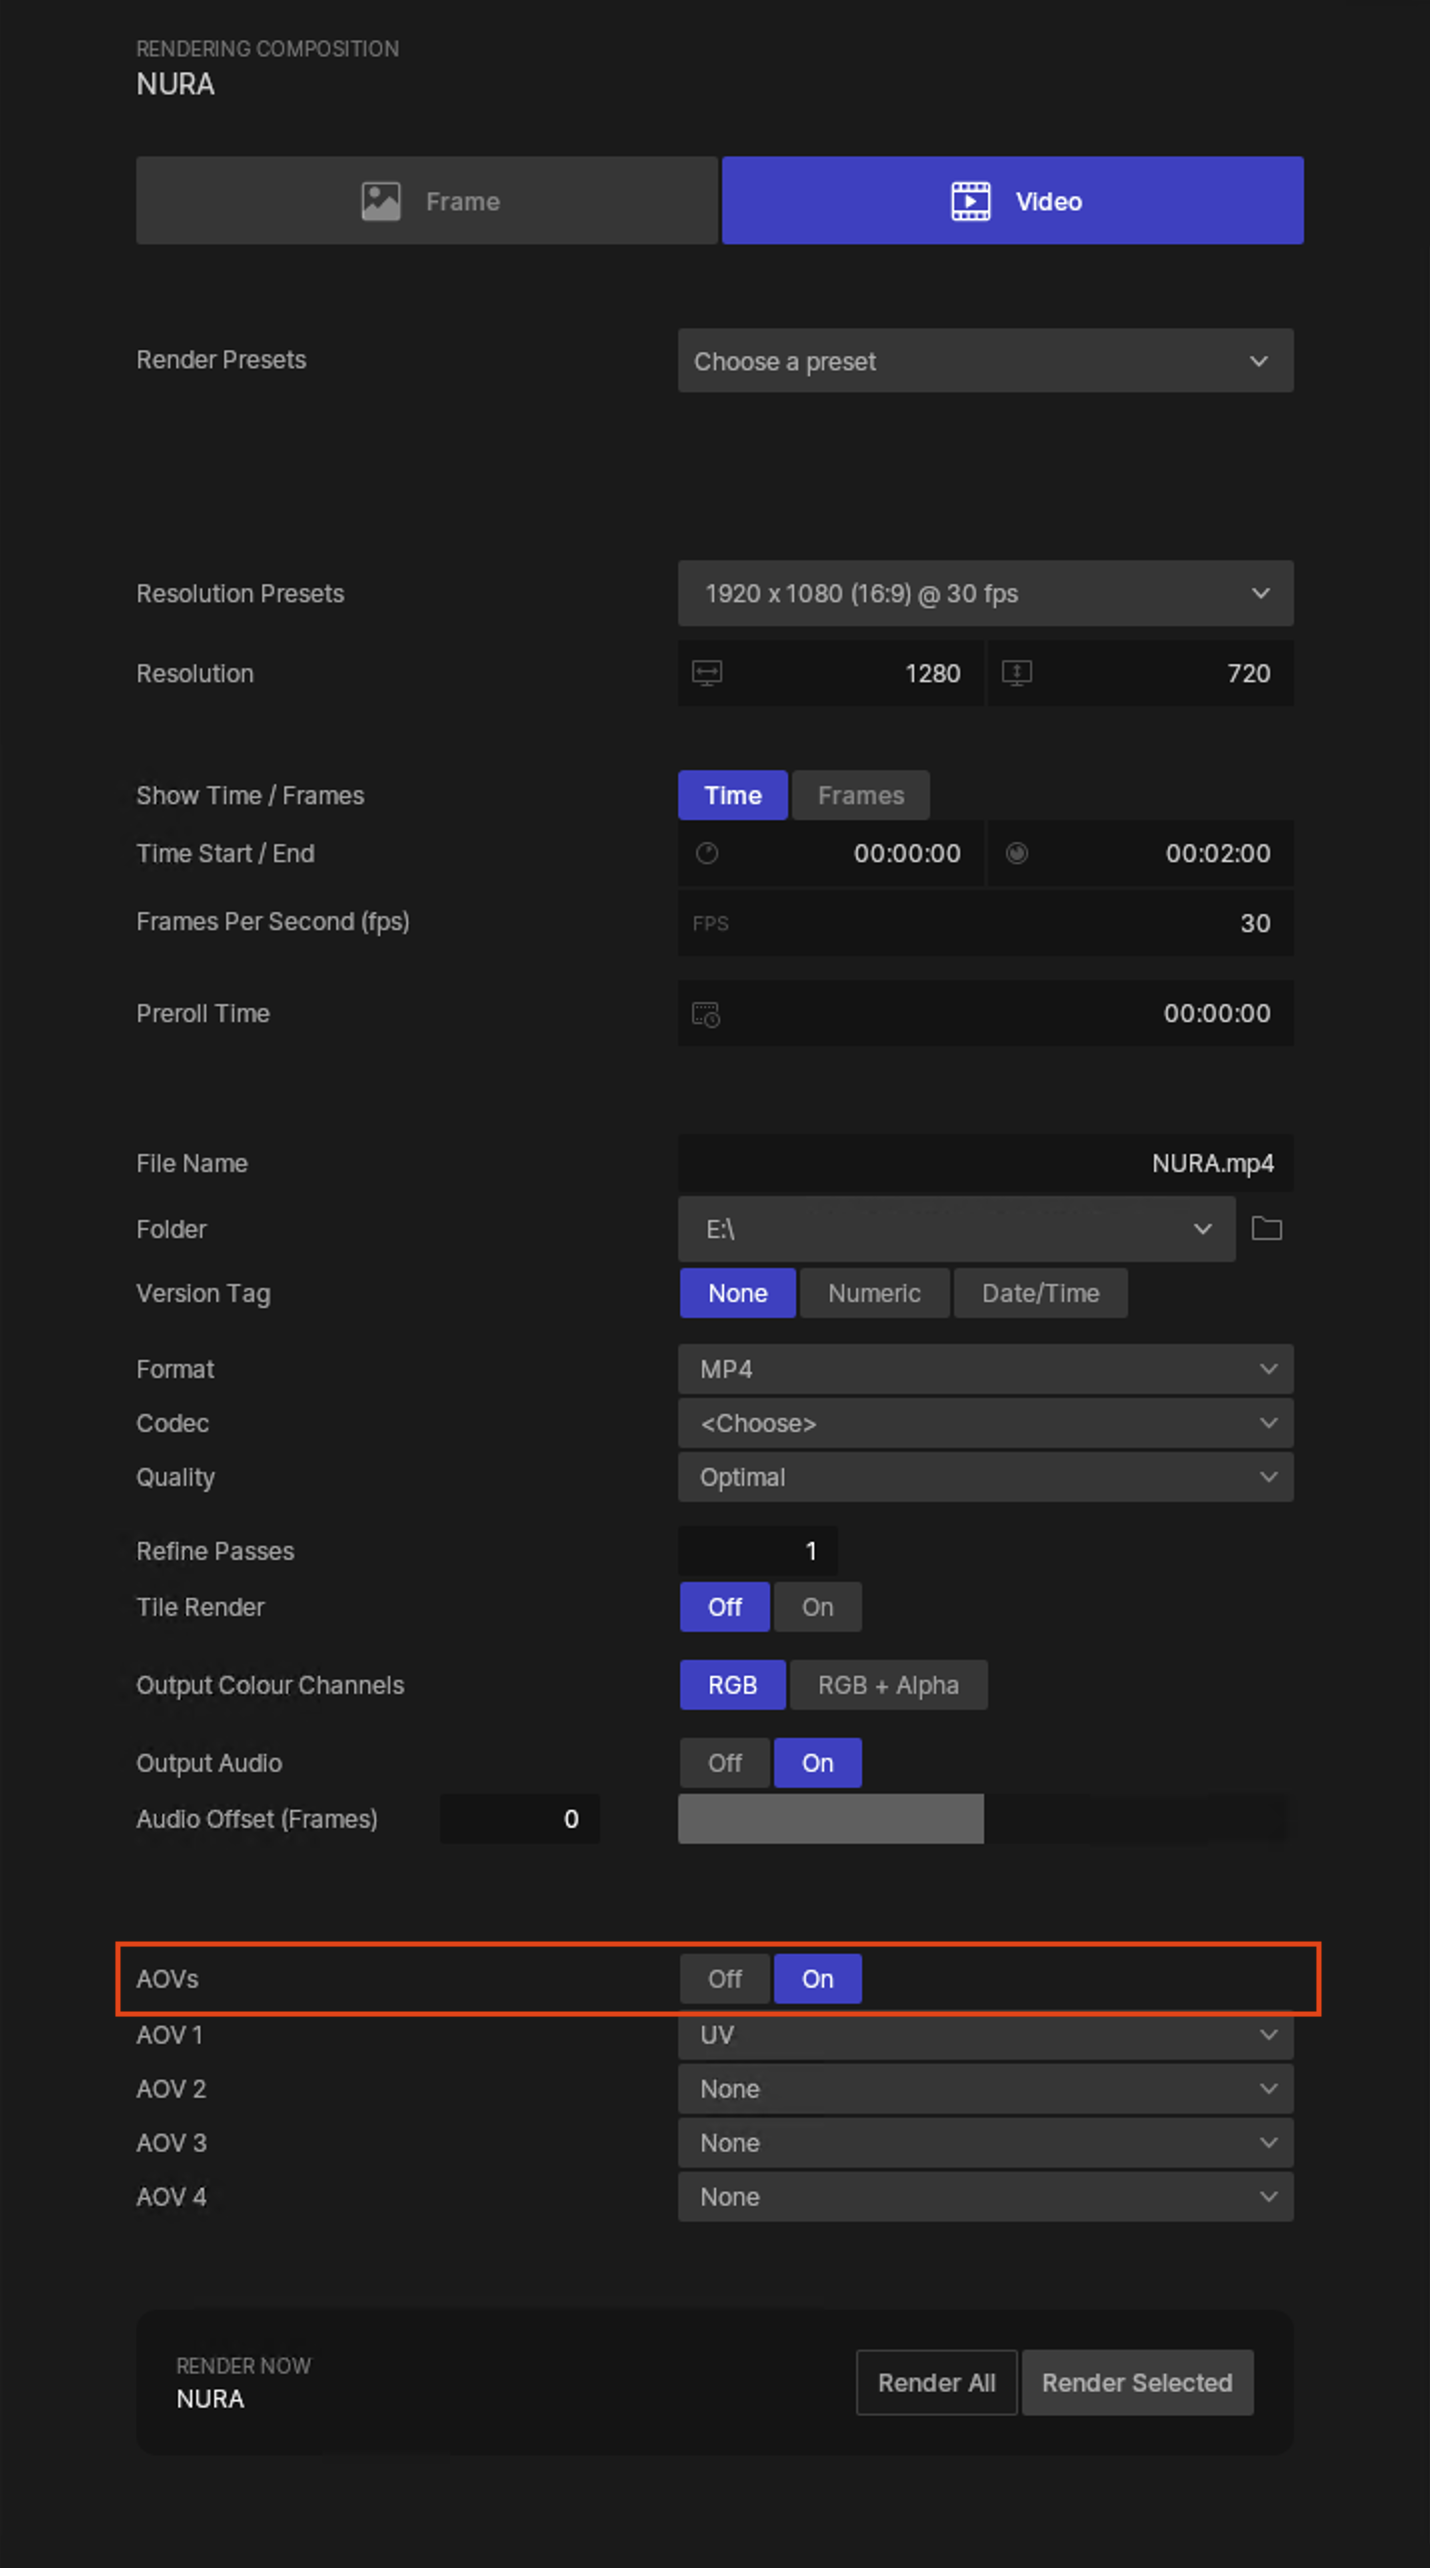This screenshot has height=2568, width=1430.
Task: Click the Preroll Time value field
Action: click(x=985, y=1013)
